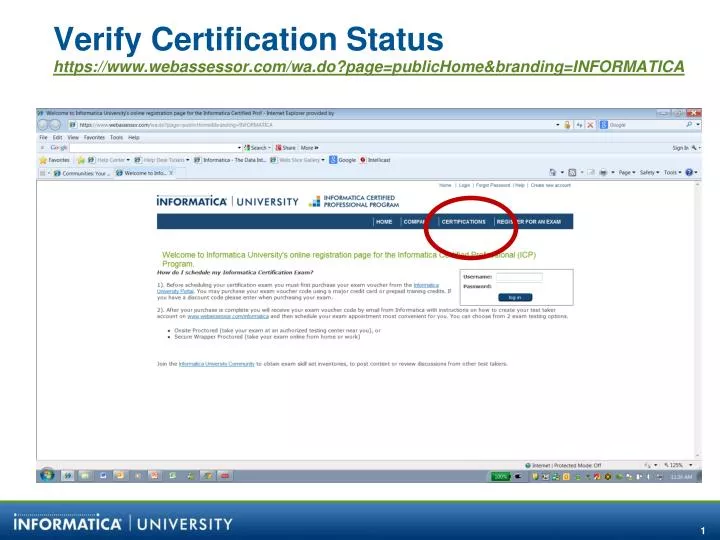
Task: Open the address bar history dropdown arrow
Action: (558, 125)
